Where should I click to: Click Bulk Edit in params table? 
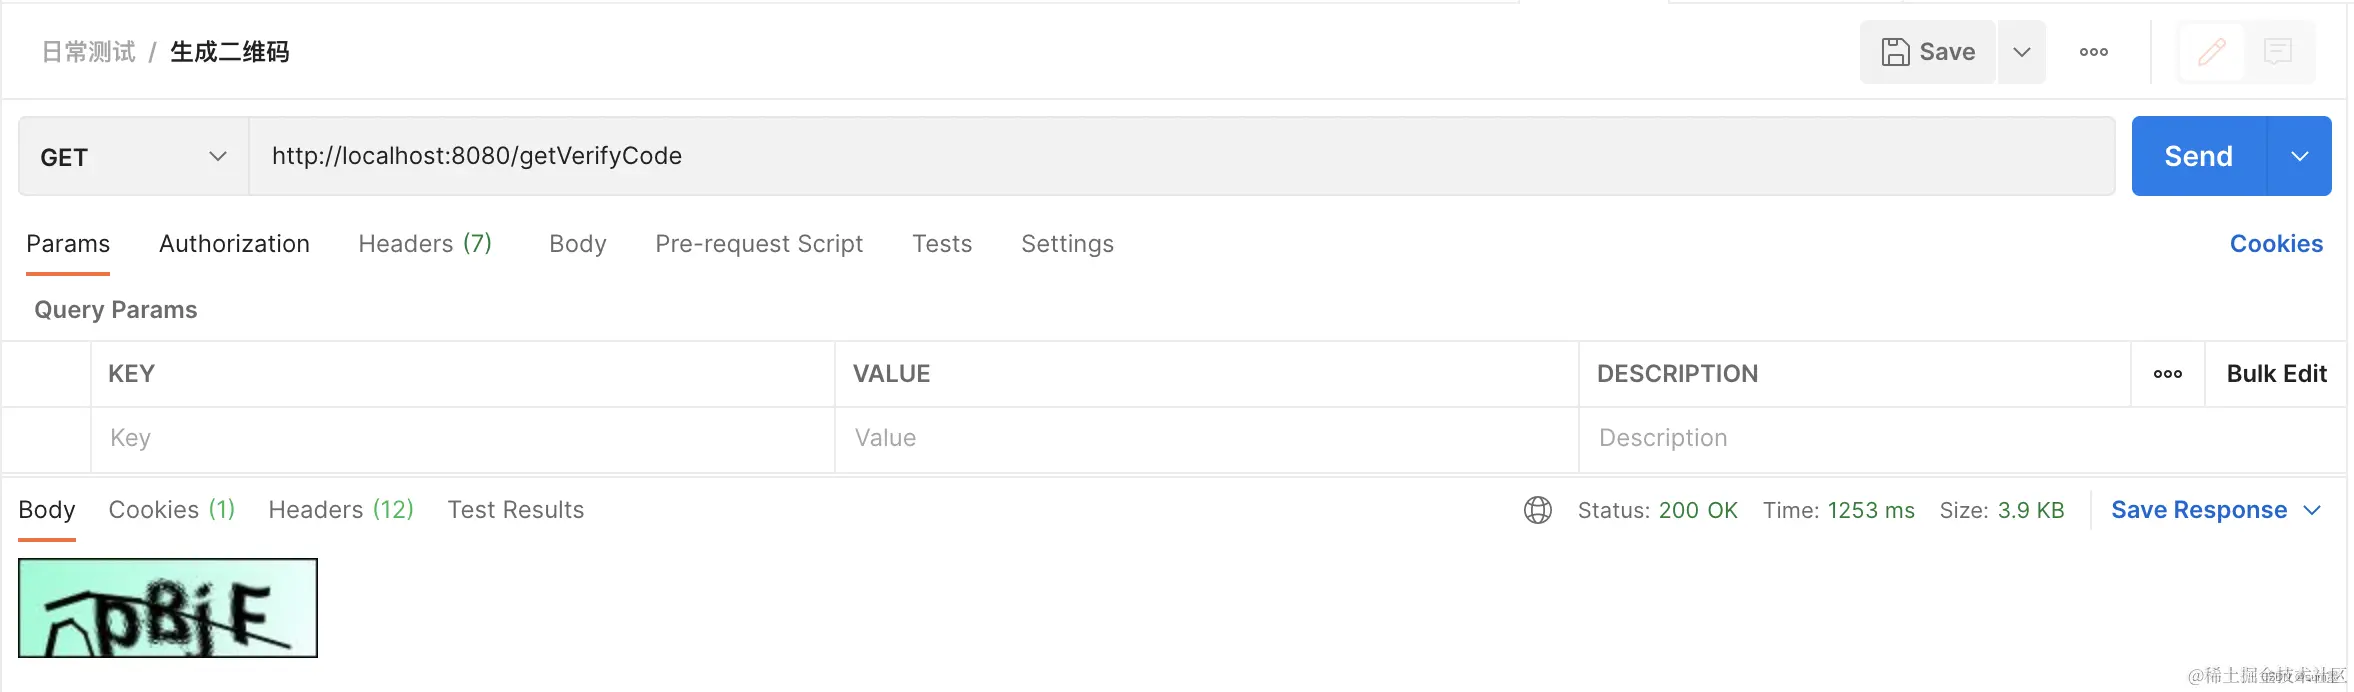(x=2276, y=374)
